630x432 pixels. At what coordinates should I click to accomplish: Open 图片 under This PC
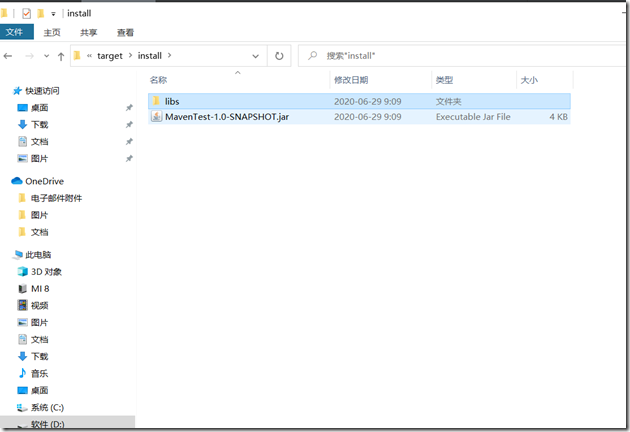(x=39, y=322)
